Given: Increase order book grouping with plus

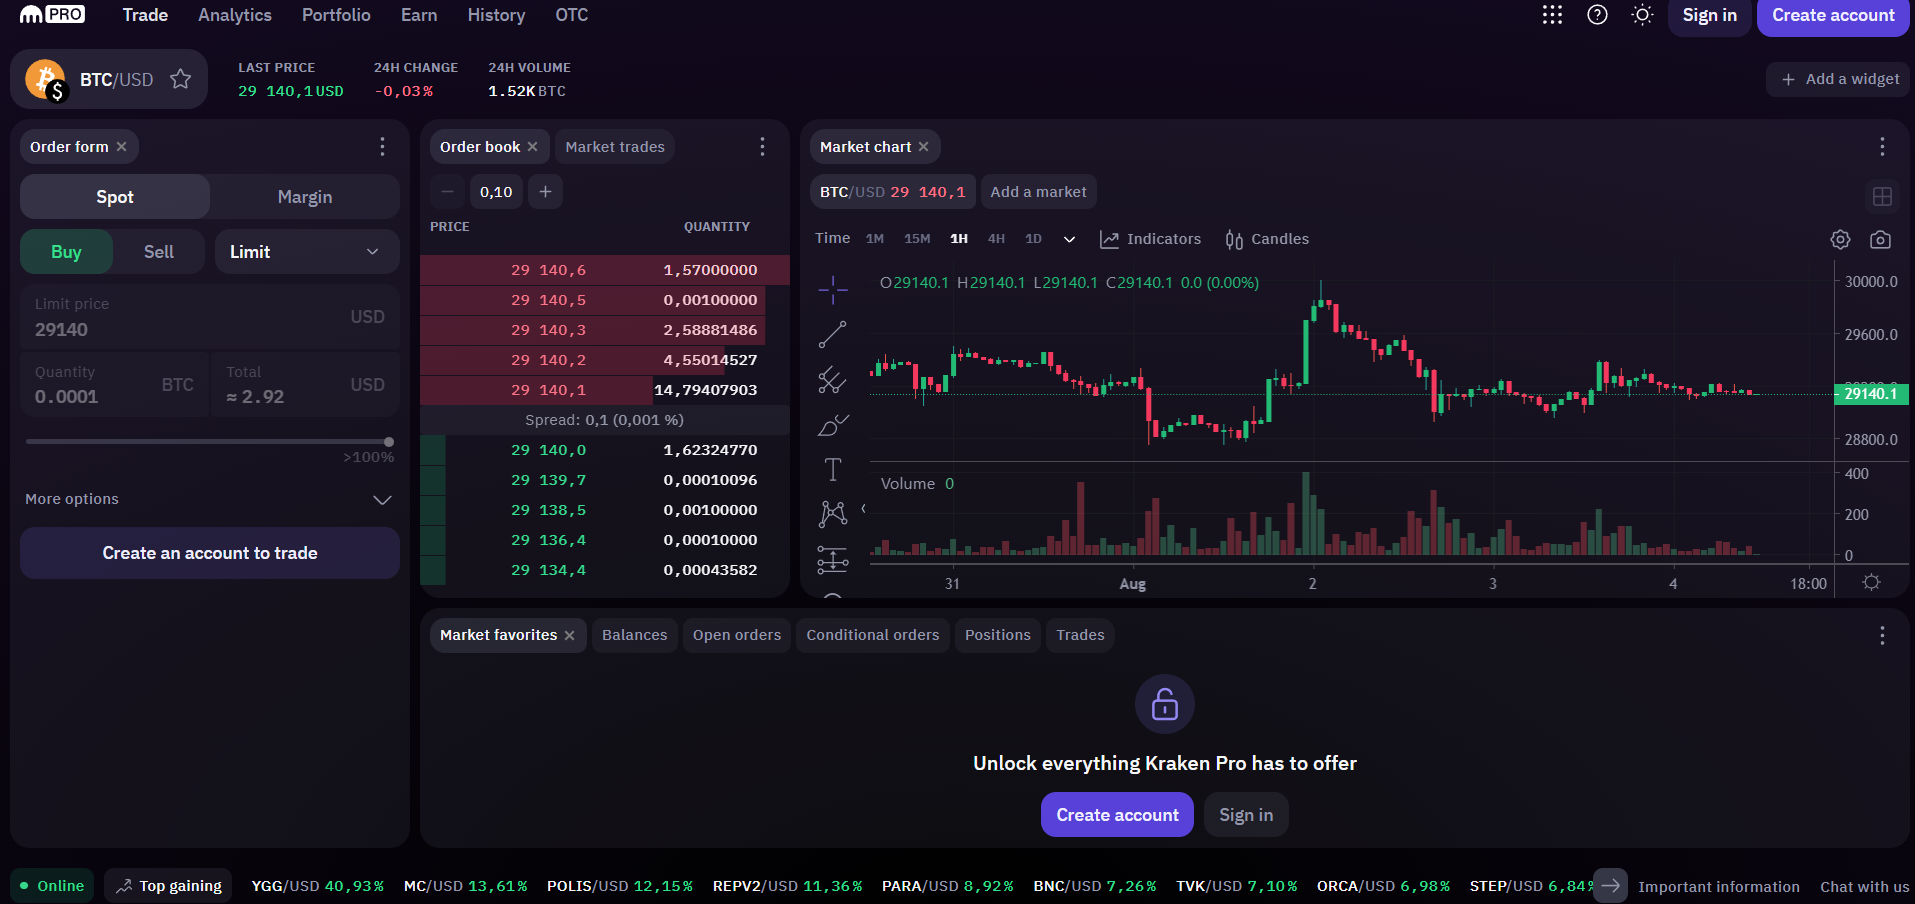Looking at the screenshot, I should click(x=545, y=191).
